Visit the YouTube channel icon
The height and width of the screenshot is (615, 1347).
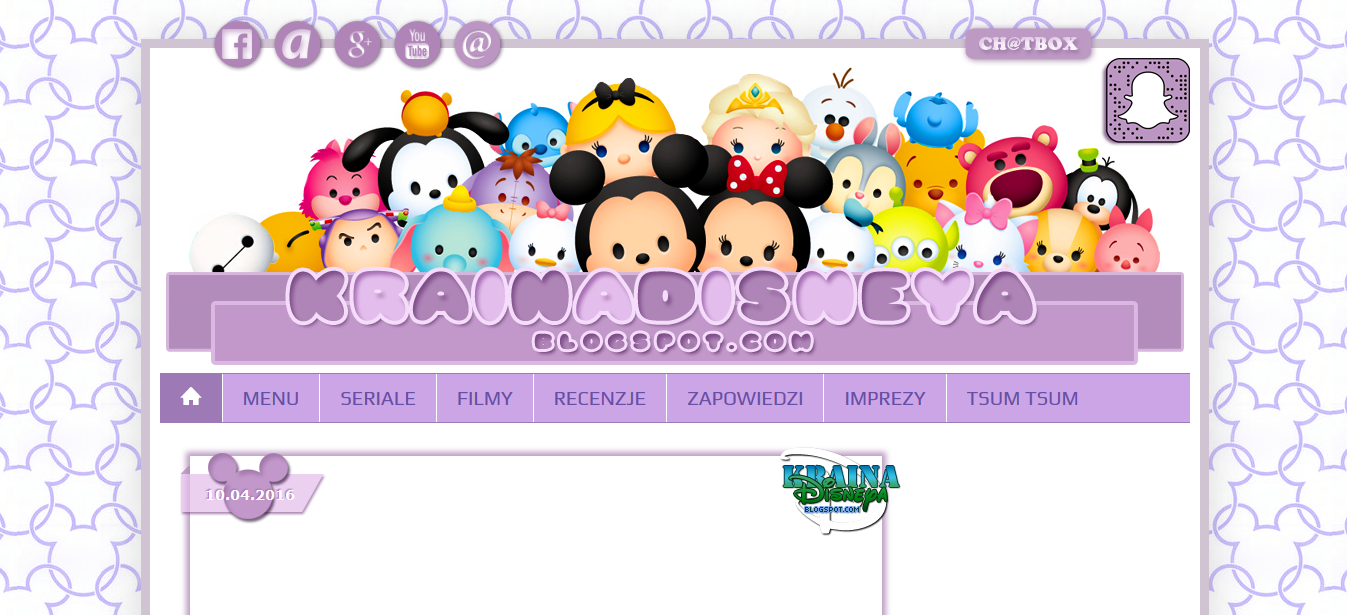[417, 45]
